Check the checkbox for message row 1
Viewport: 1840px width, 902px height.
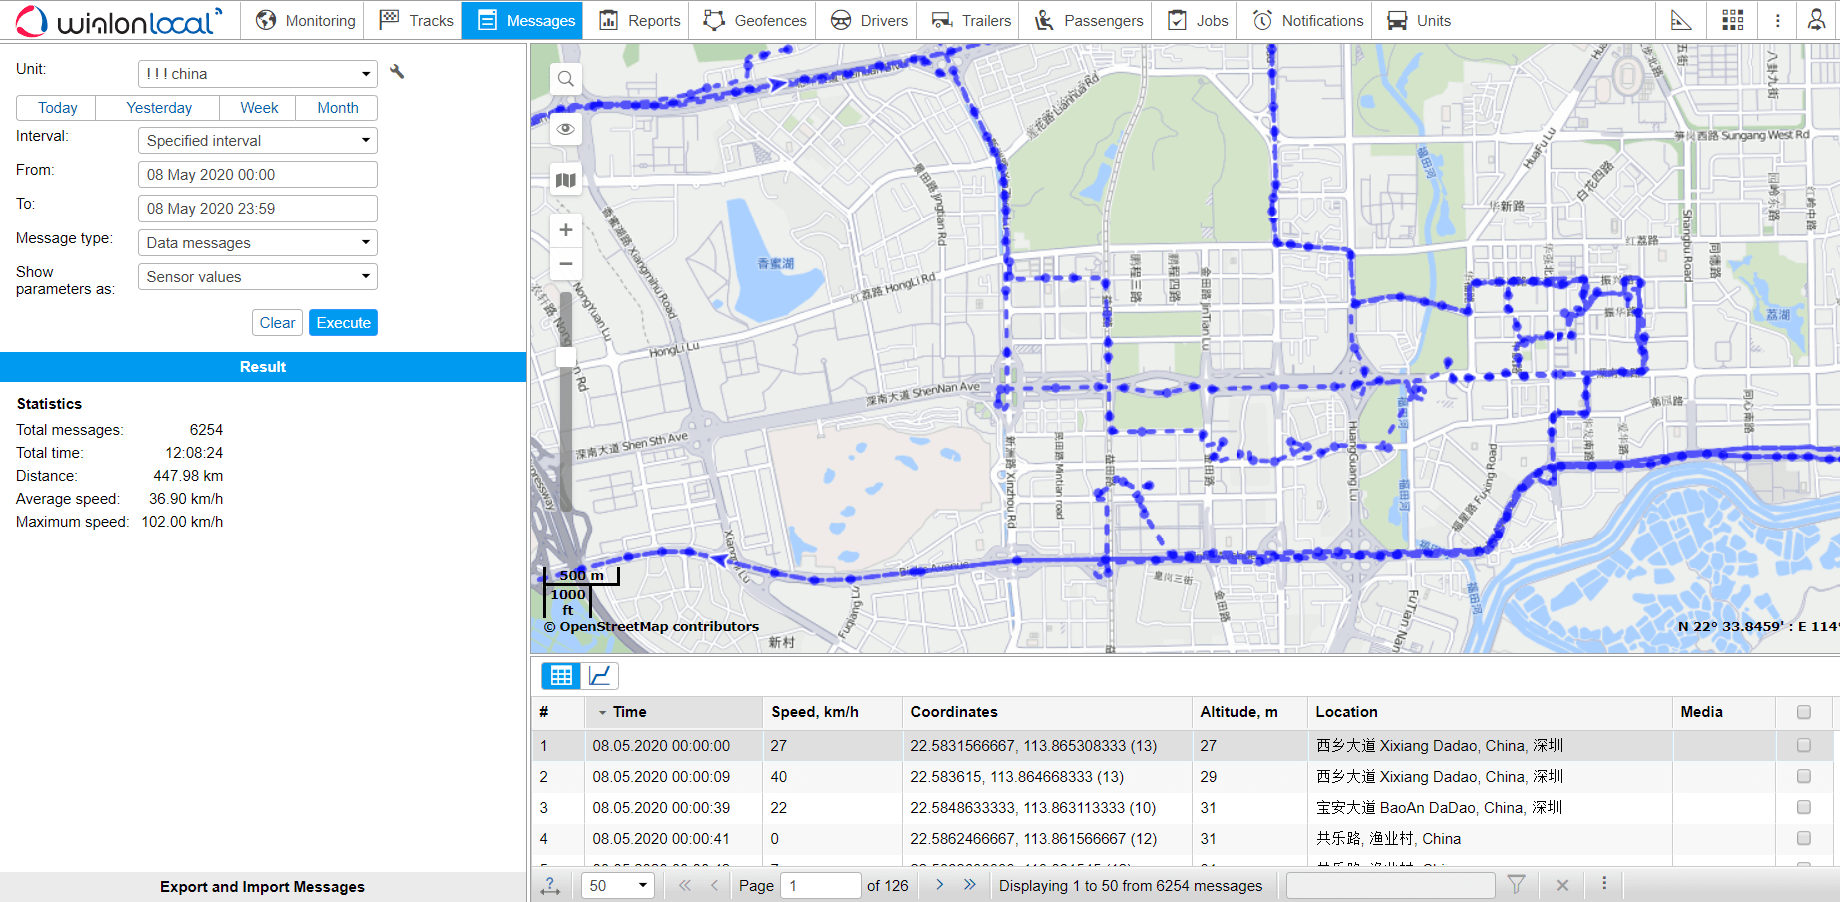point(1804,745)
